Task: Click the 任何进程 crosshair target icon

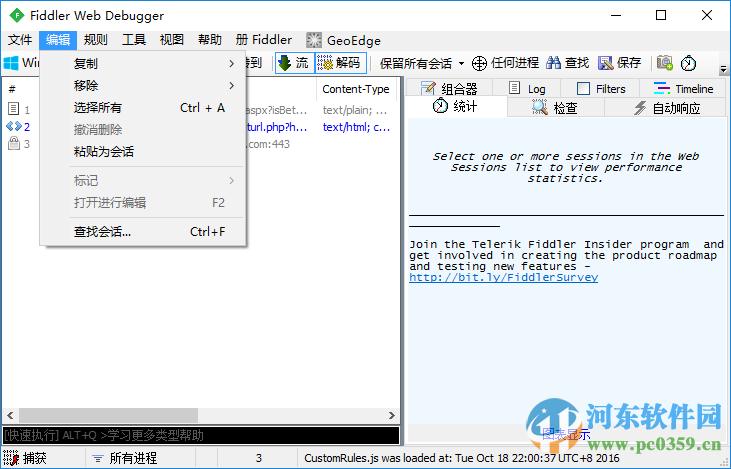Action: click(479, 63)
